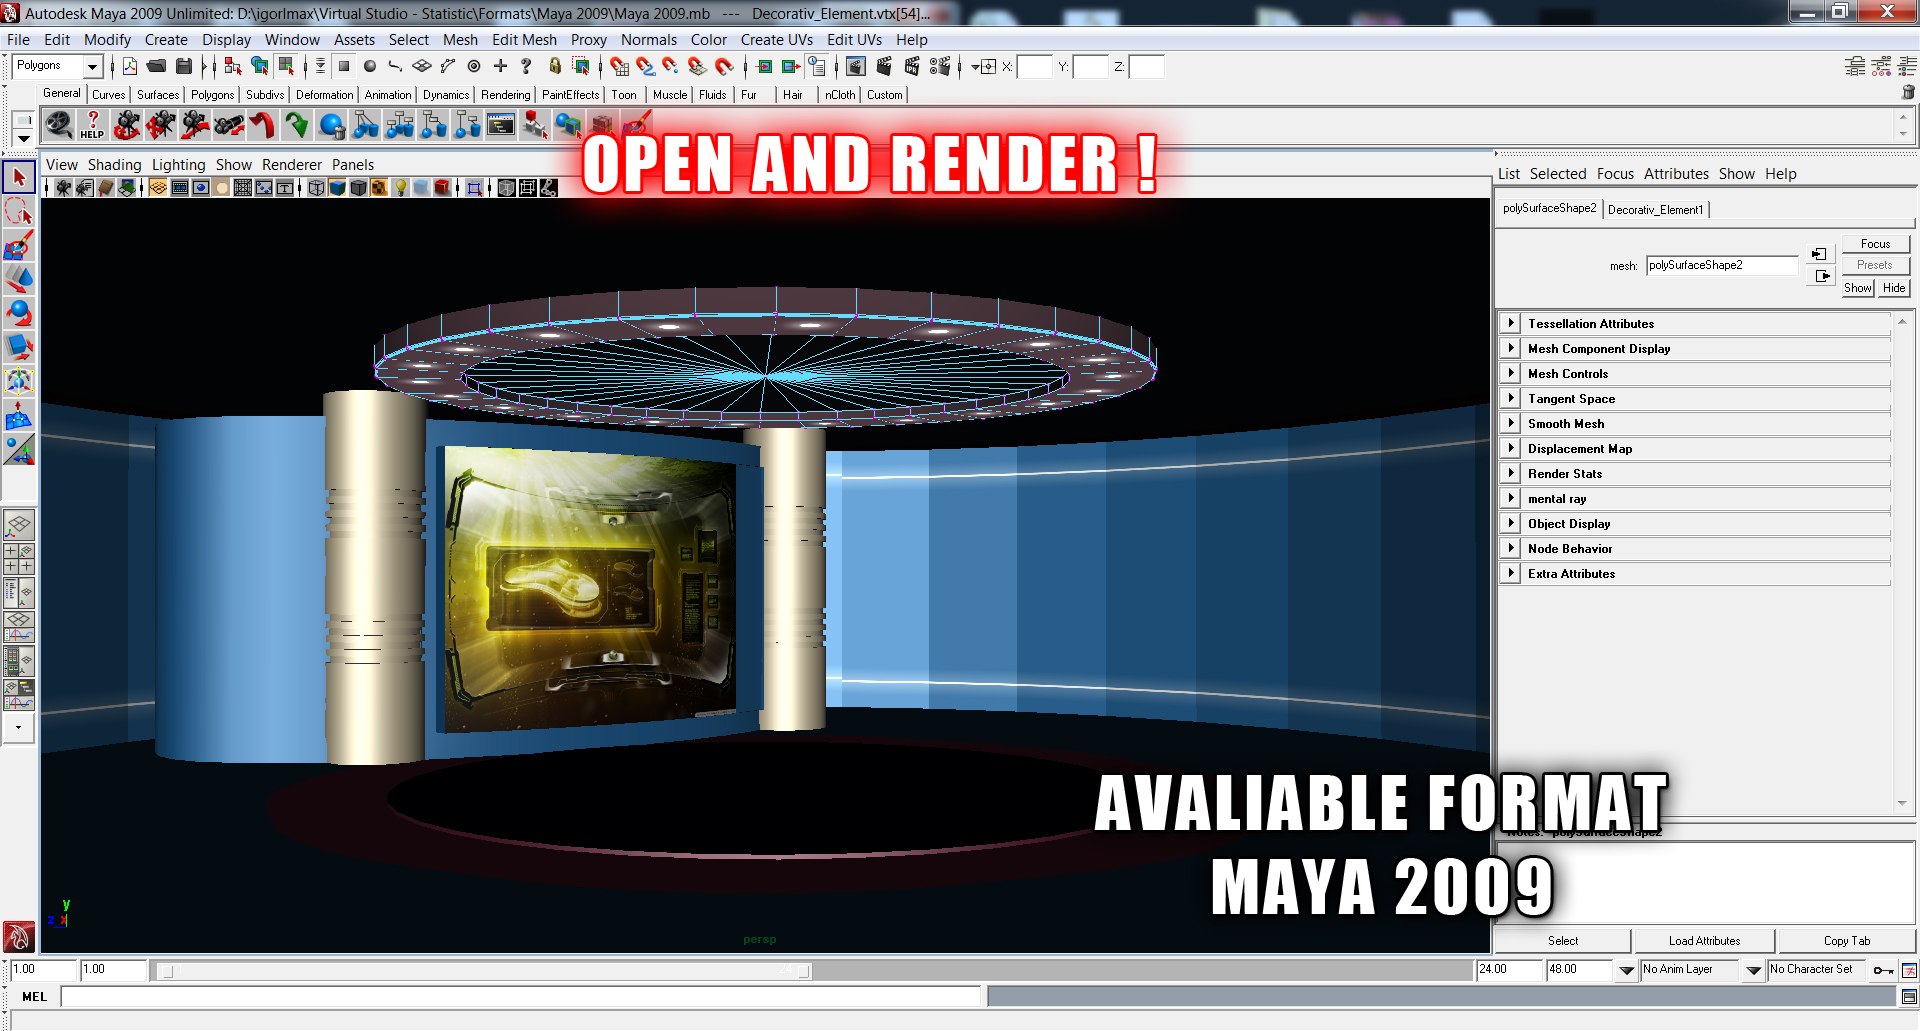Screen dimensions: 1920x1031
Task: Click the open scene folder icon
Action: (157, 67)
